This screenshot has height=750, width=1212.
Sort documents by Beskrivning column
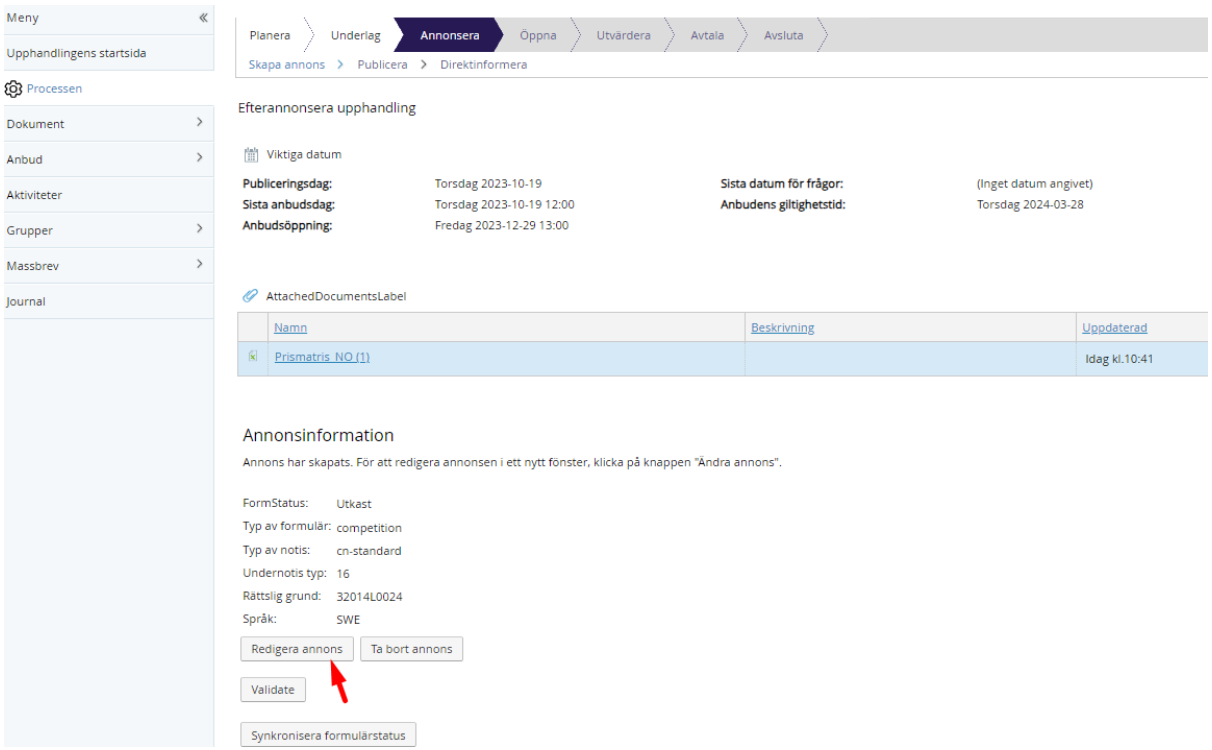[783, 328]
